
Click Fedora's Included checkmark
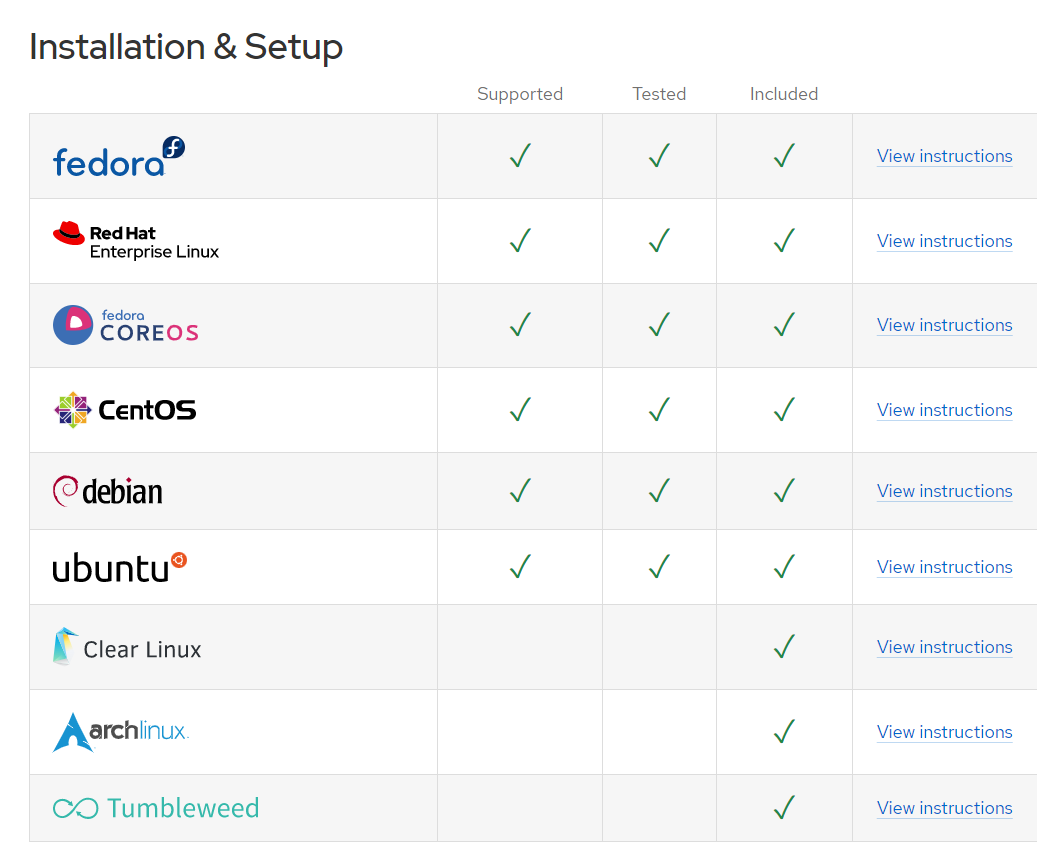784,156
